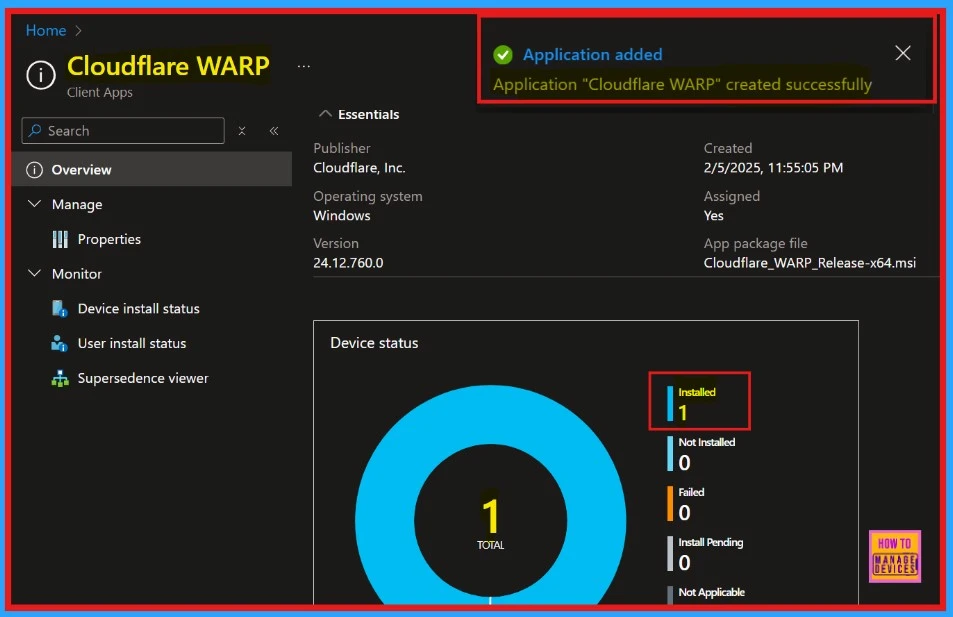
Task: Click the Installed count in legend
Action: (683, 413)
